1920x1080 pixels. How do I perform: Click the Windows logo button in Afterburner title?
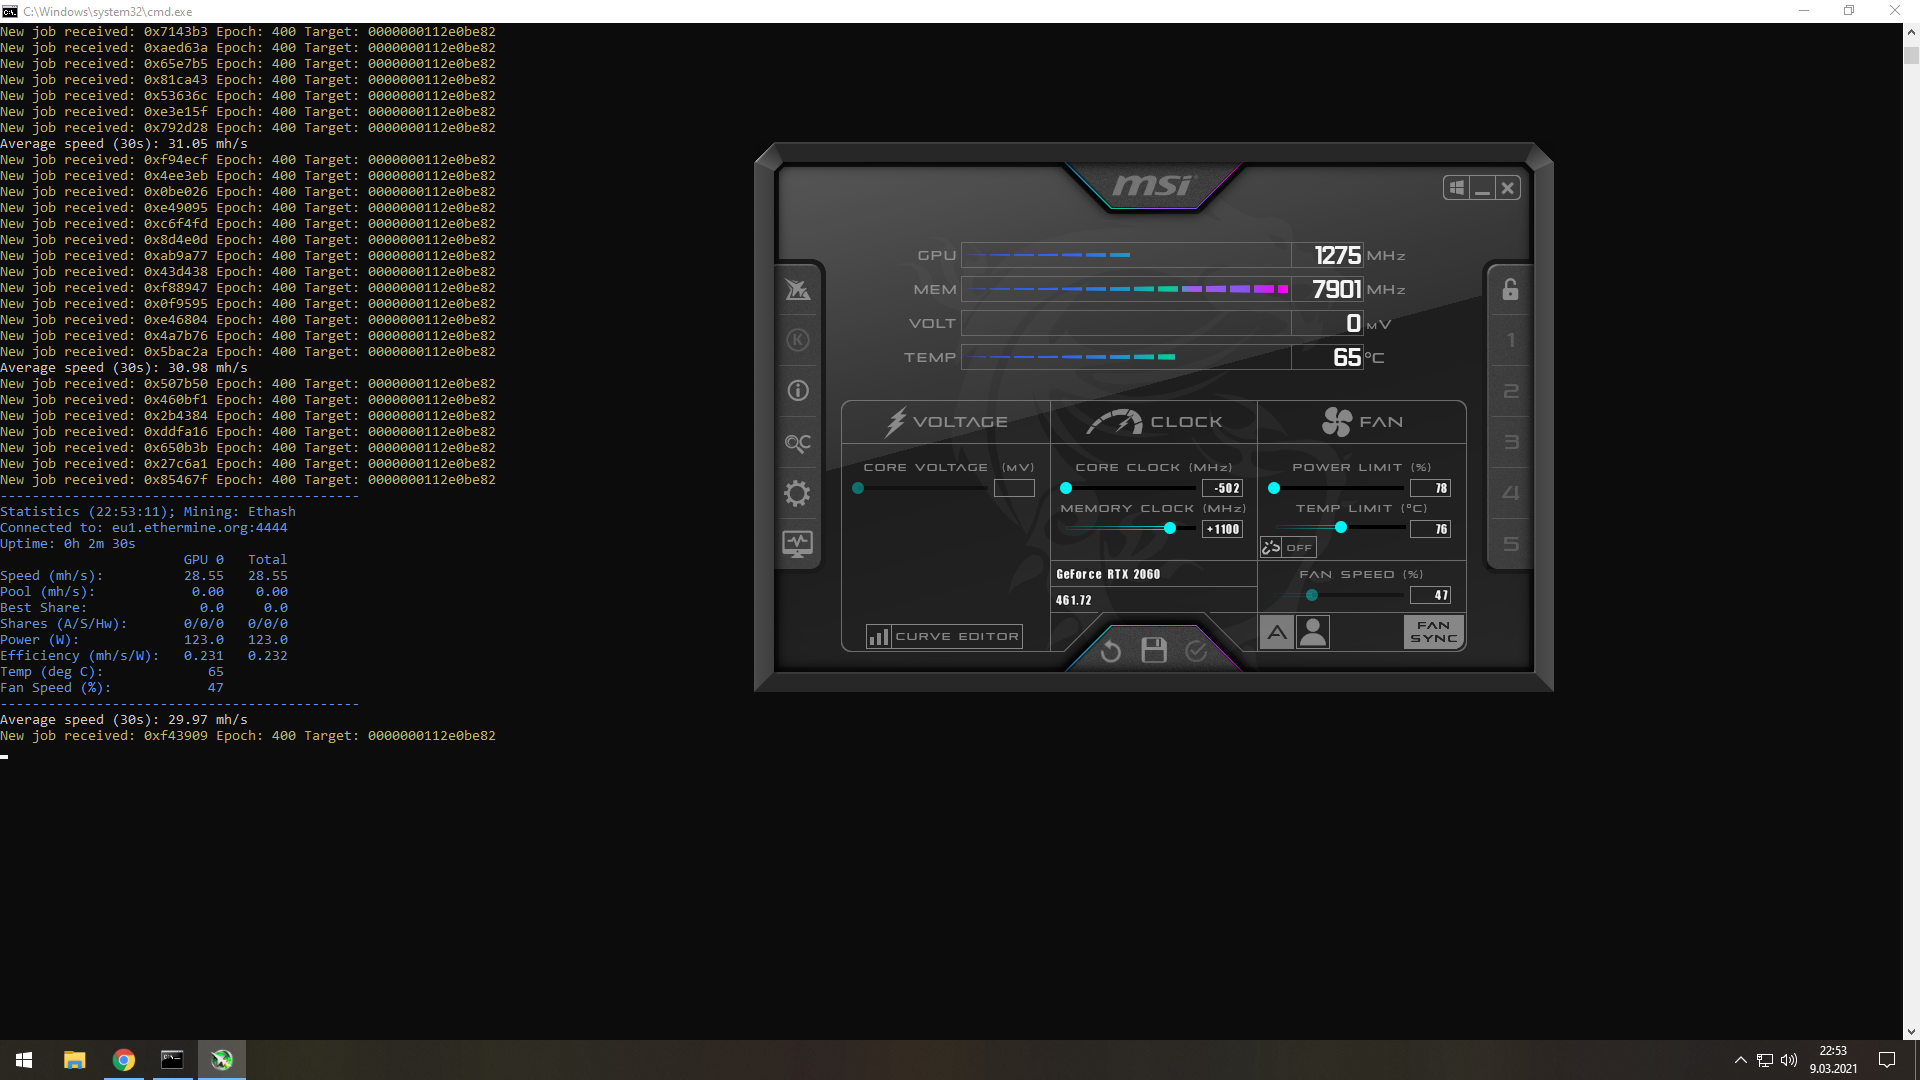[x=1457, y=188]
